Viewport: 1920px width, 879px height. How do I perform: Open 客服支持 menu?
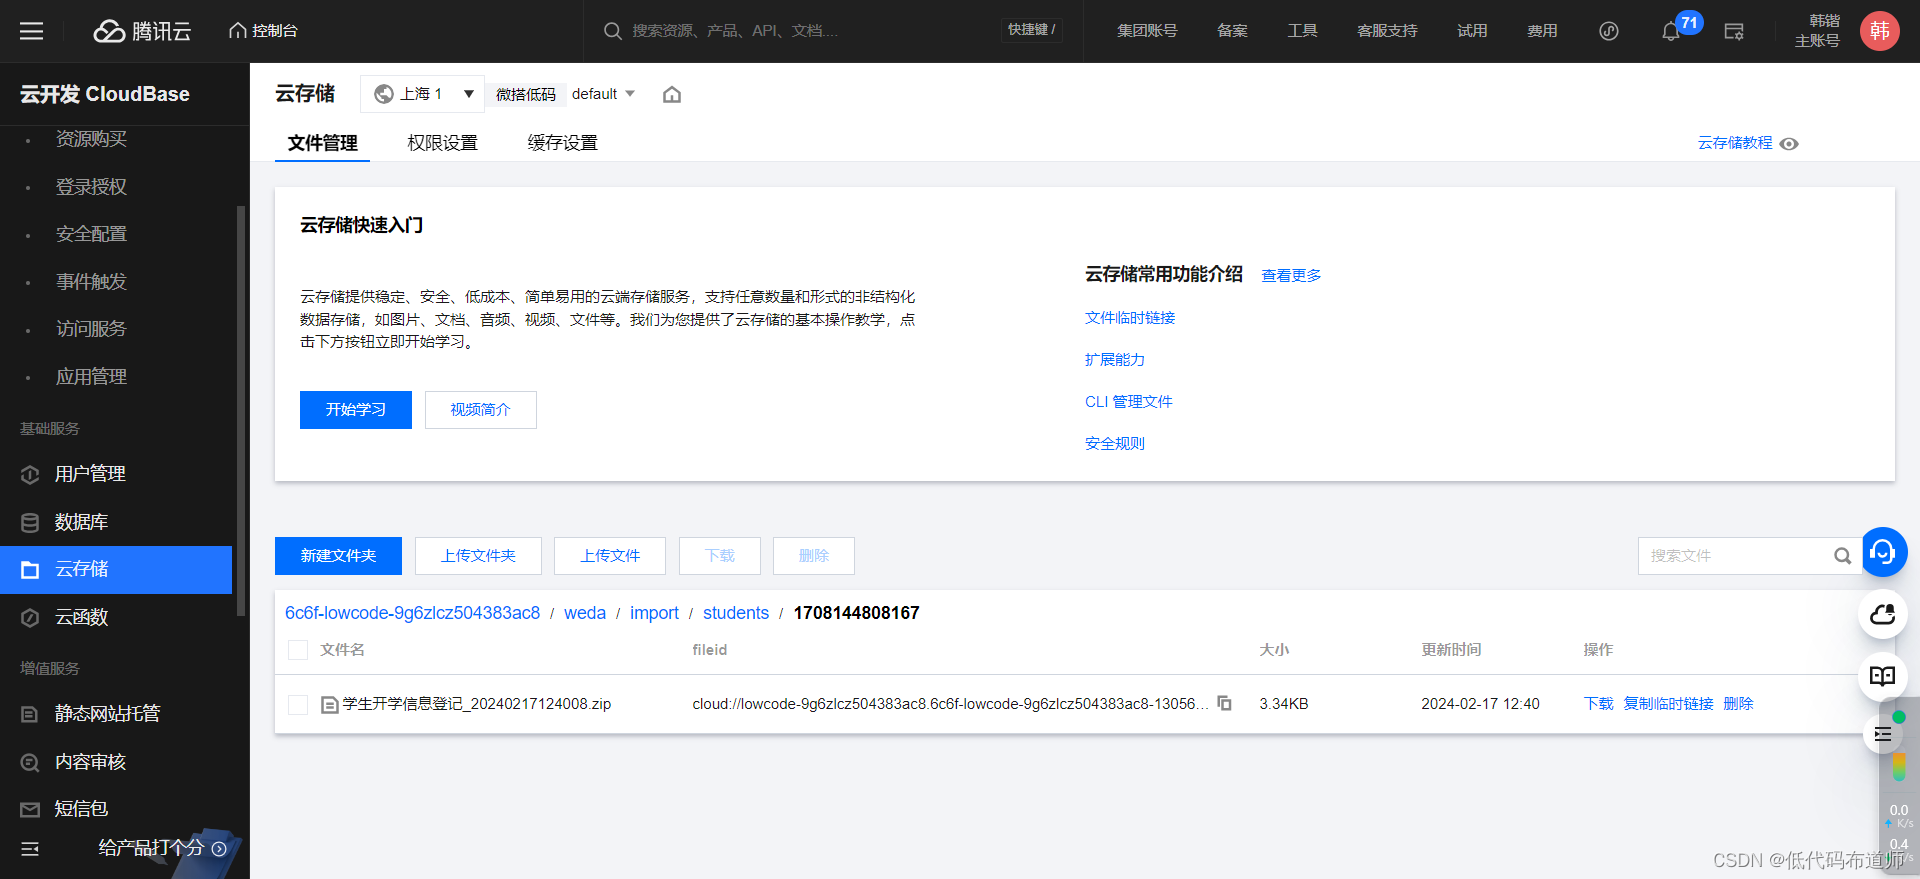(1387, 31)
